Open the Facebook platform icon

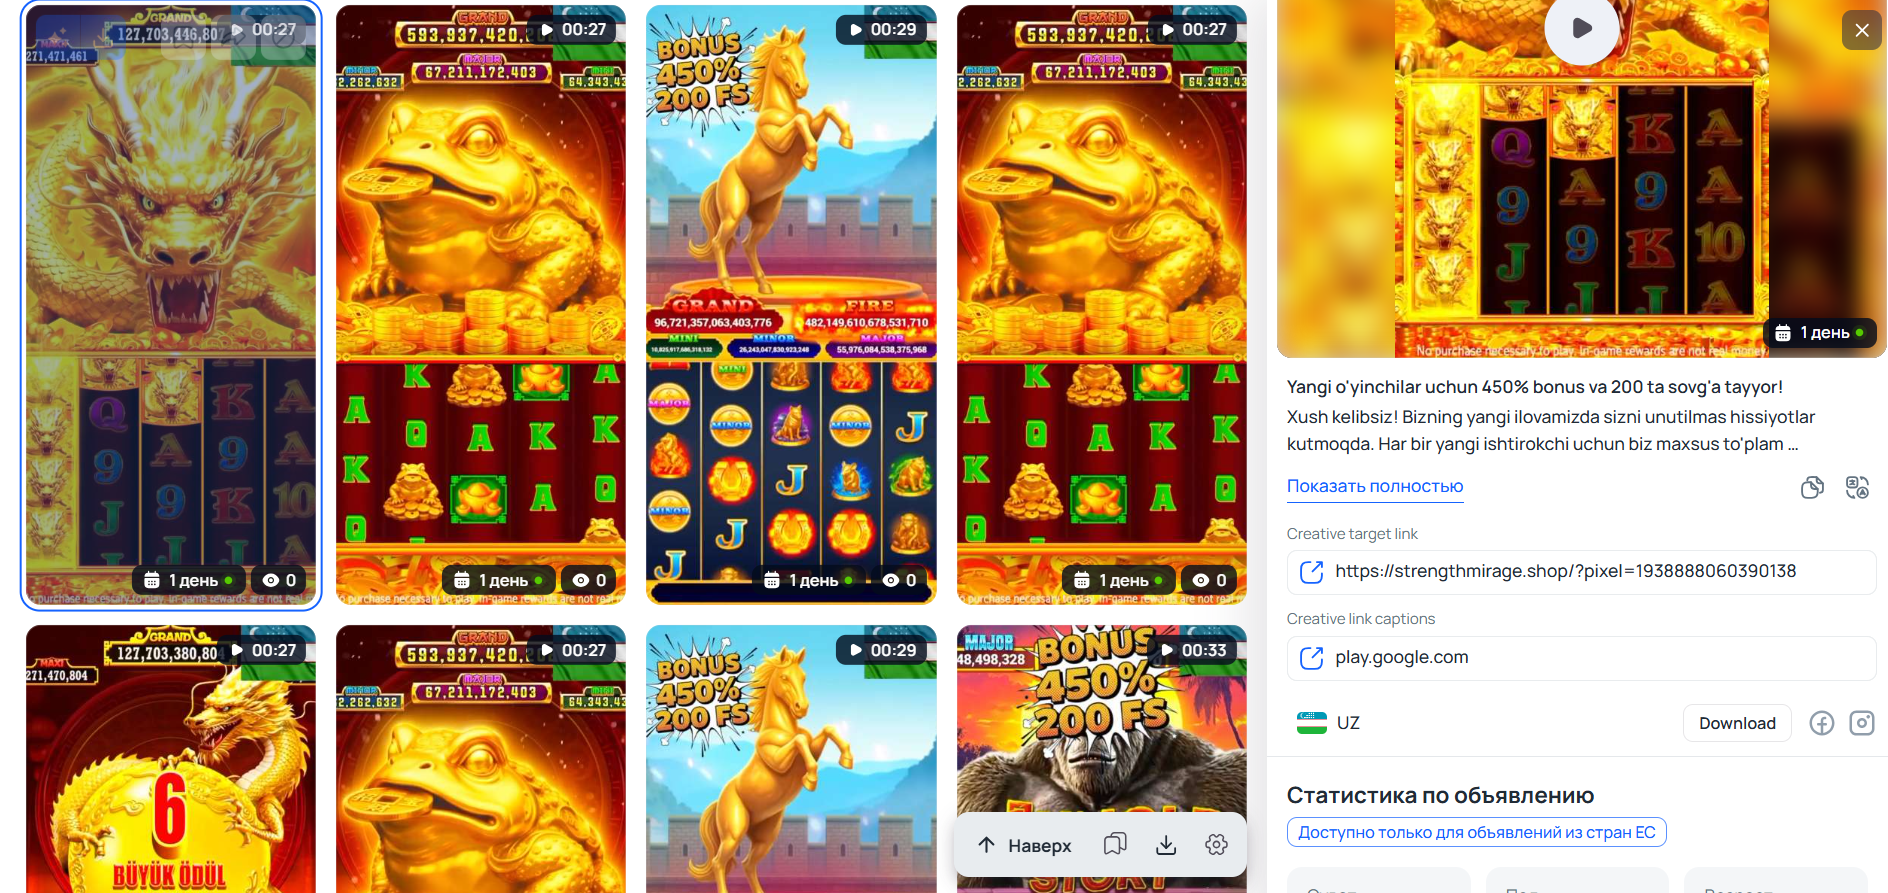point(1822,723)
